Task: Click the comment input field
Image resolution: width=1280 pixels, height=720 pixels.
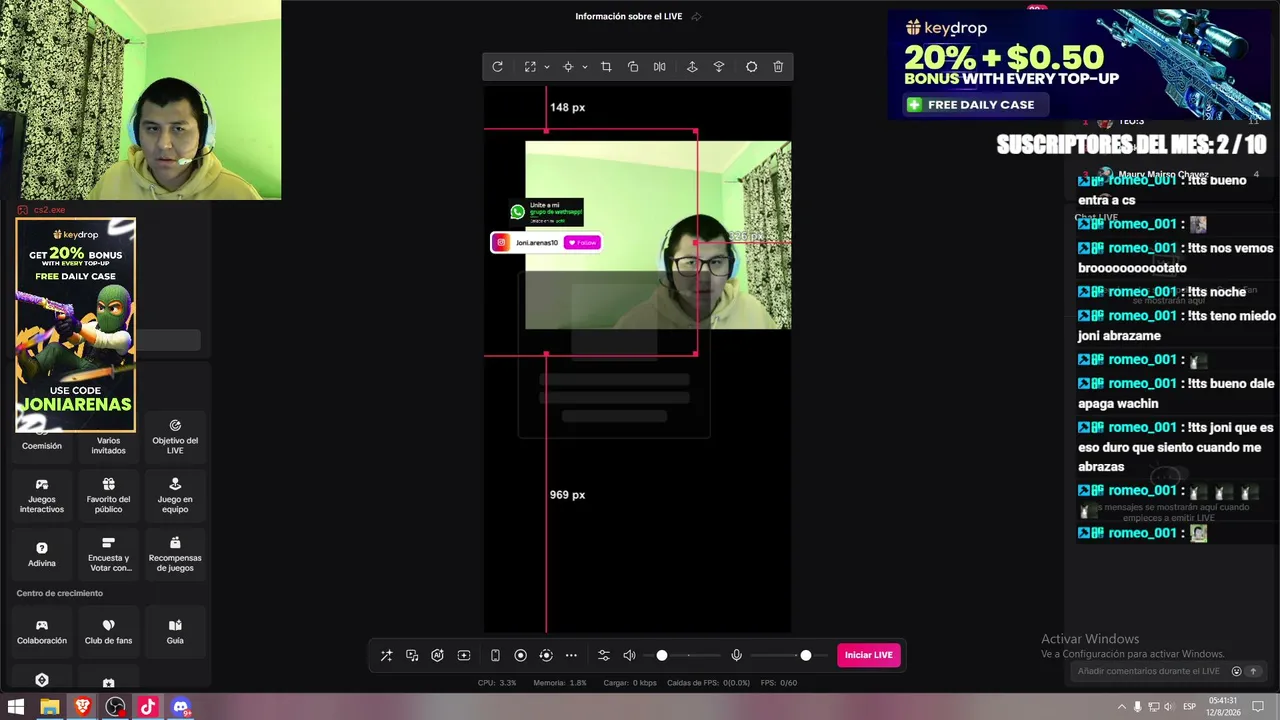Action: pyautogui.click(x=1150, y=671)
